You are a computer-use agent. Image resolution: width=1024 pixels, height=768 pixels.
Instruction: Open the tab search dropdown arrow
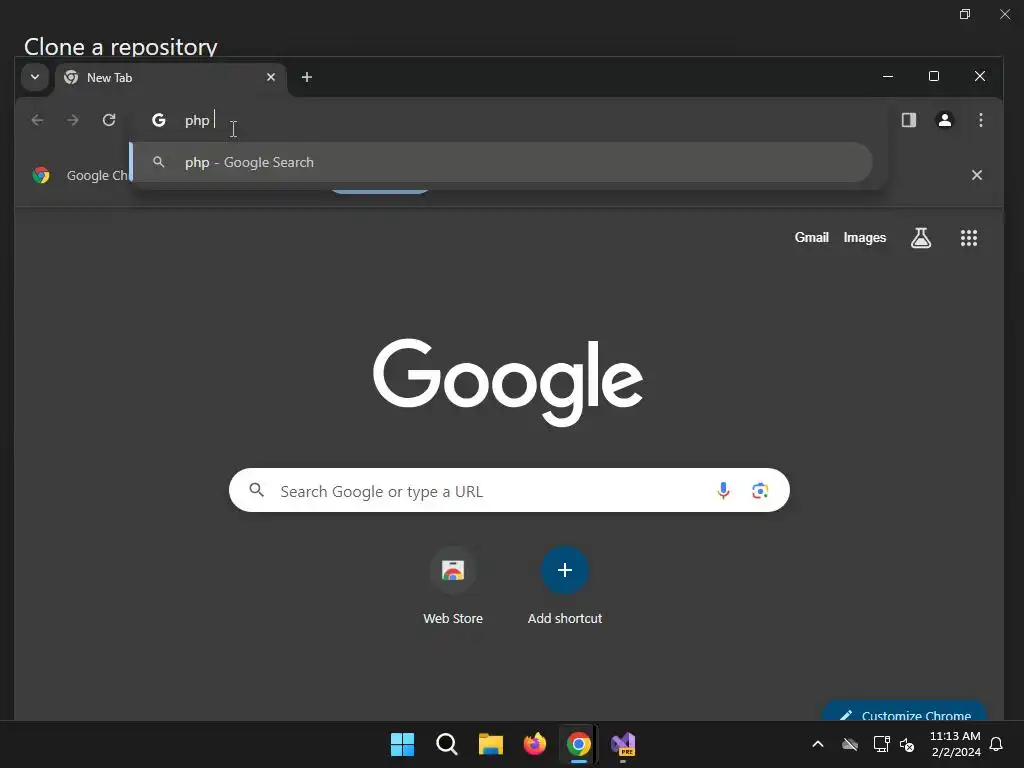tap(35, 77)
